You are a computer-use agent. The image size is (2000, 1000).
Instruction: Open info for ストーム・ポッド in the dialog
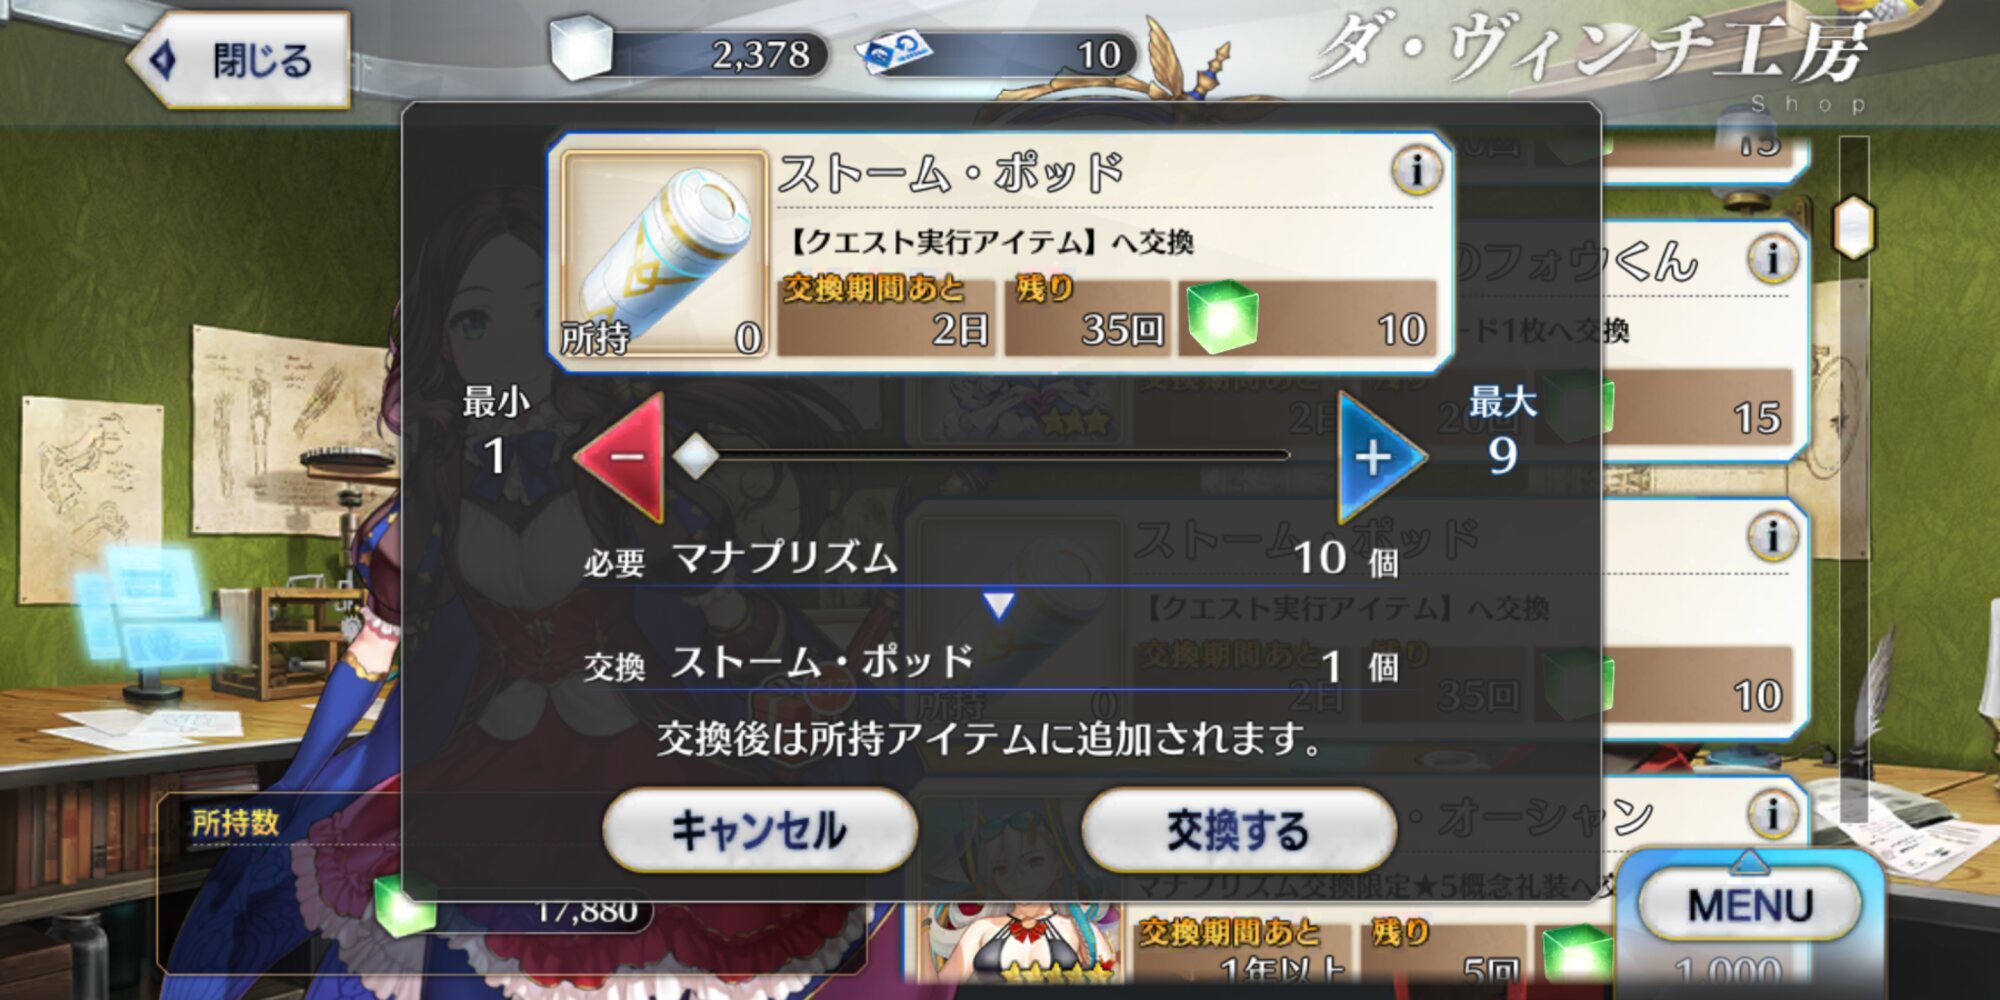pos(1416,171)
